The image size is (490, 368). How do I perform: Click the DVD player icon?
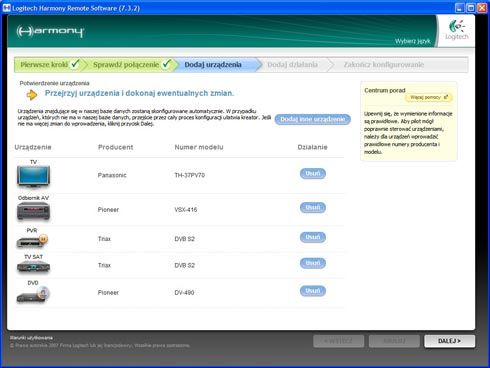[x=33, y=295]
